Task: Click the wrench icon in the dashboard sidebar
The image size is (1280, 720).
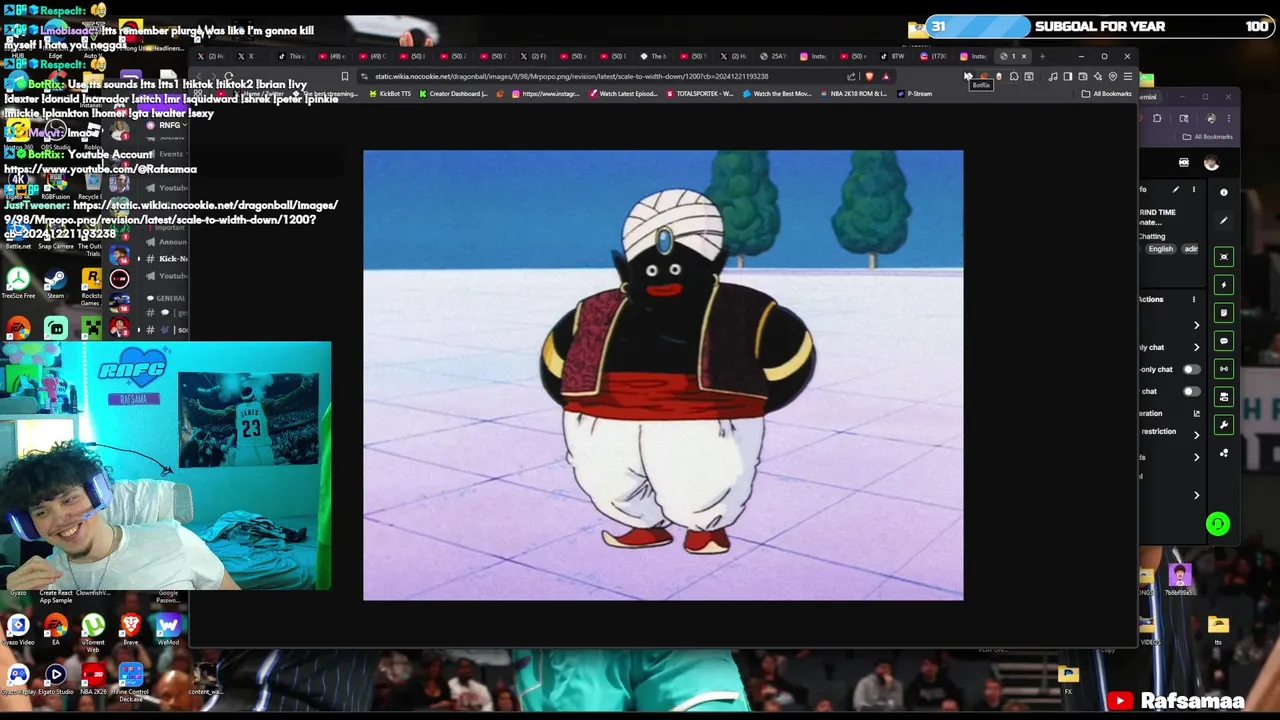Action: [1224, 425]
